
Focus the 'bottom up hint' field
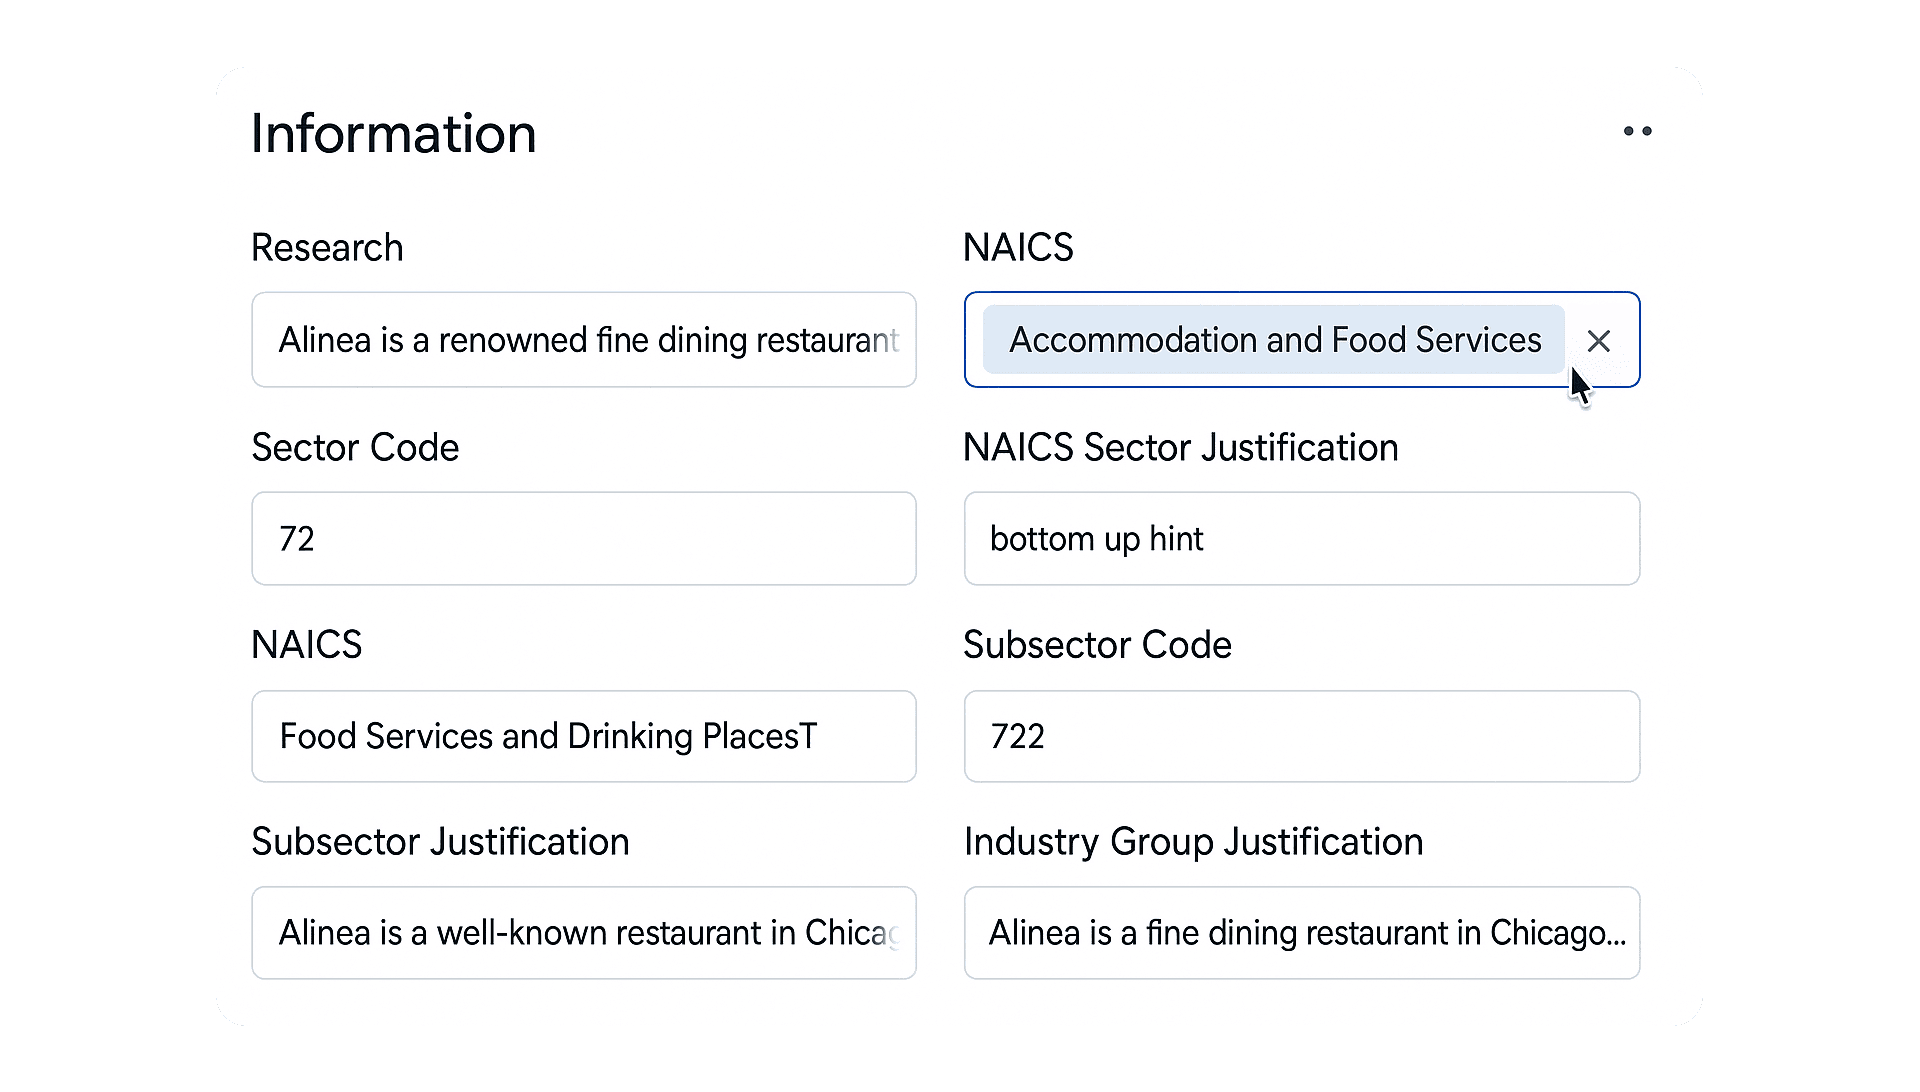pyautogui.click(x=1301, y=539)
